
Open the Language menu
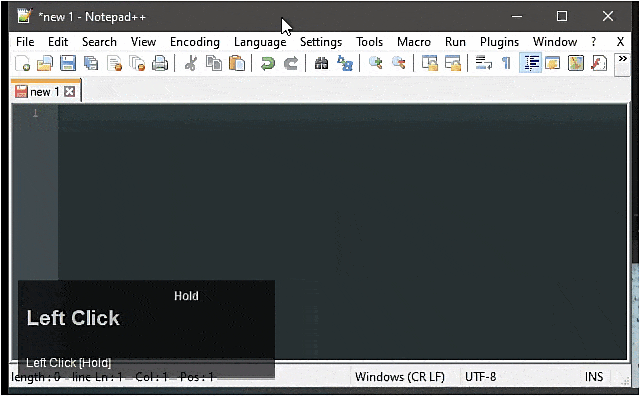pyautogui.click(x=260, y=42)
